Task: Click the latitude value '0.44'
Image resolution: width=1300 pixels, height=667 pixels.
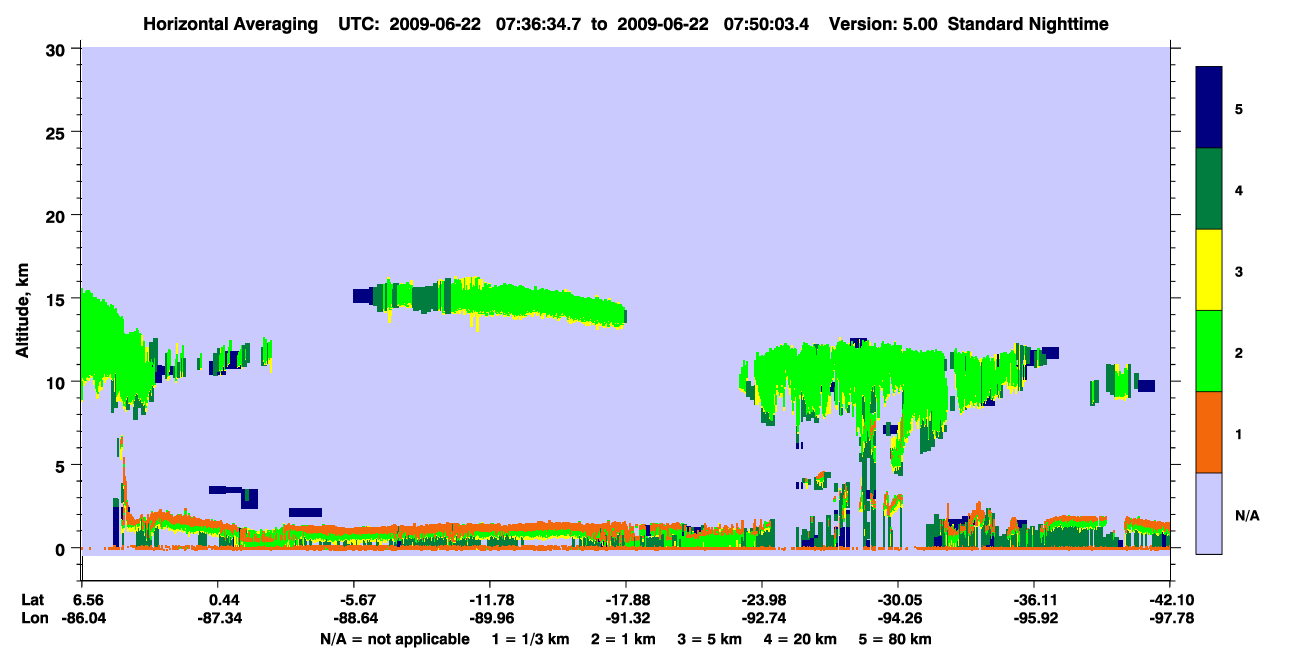Action: pos(223,600)
